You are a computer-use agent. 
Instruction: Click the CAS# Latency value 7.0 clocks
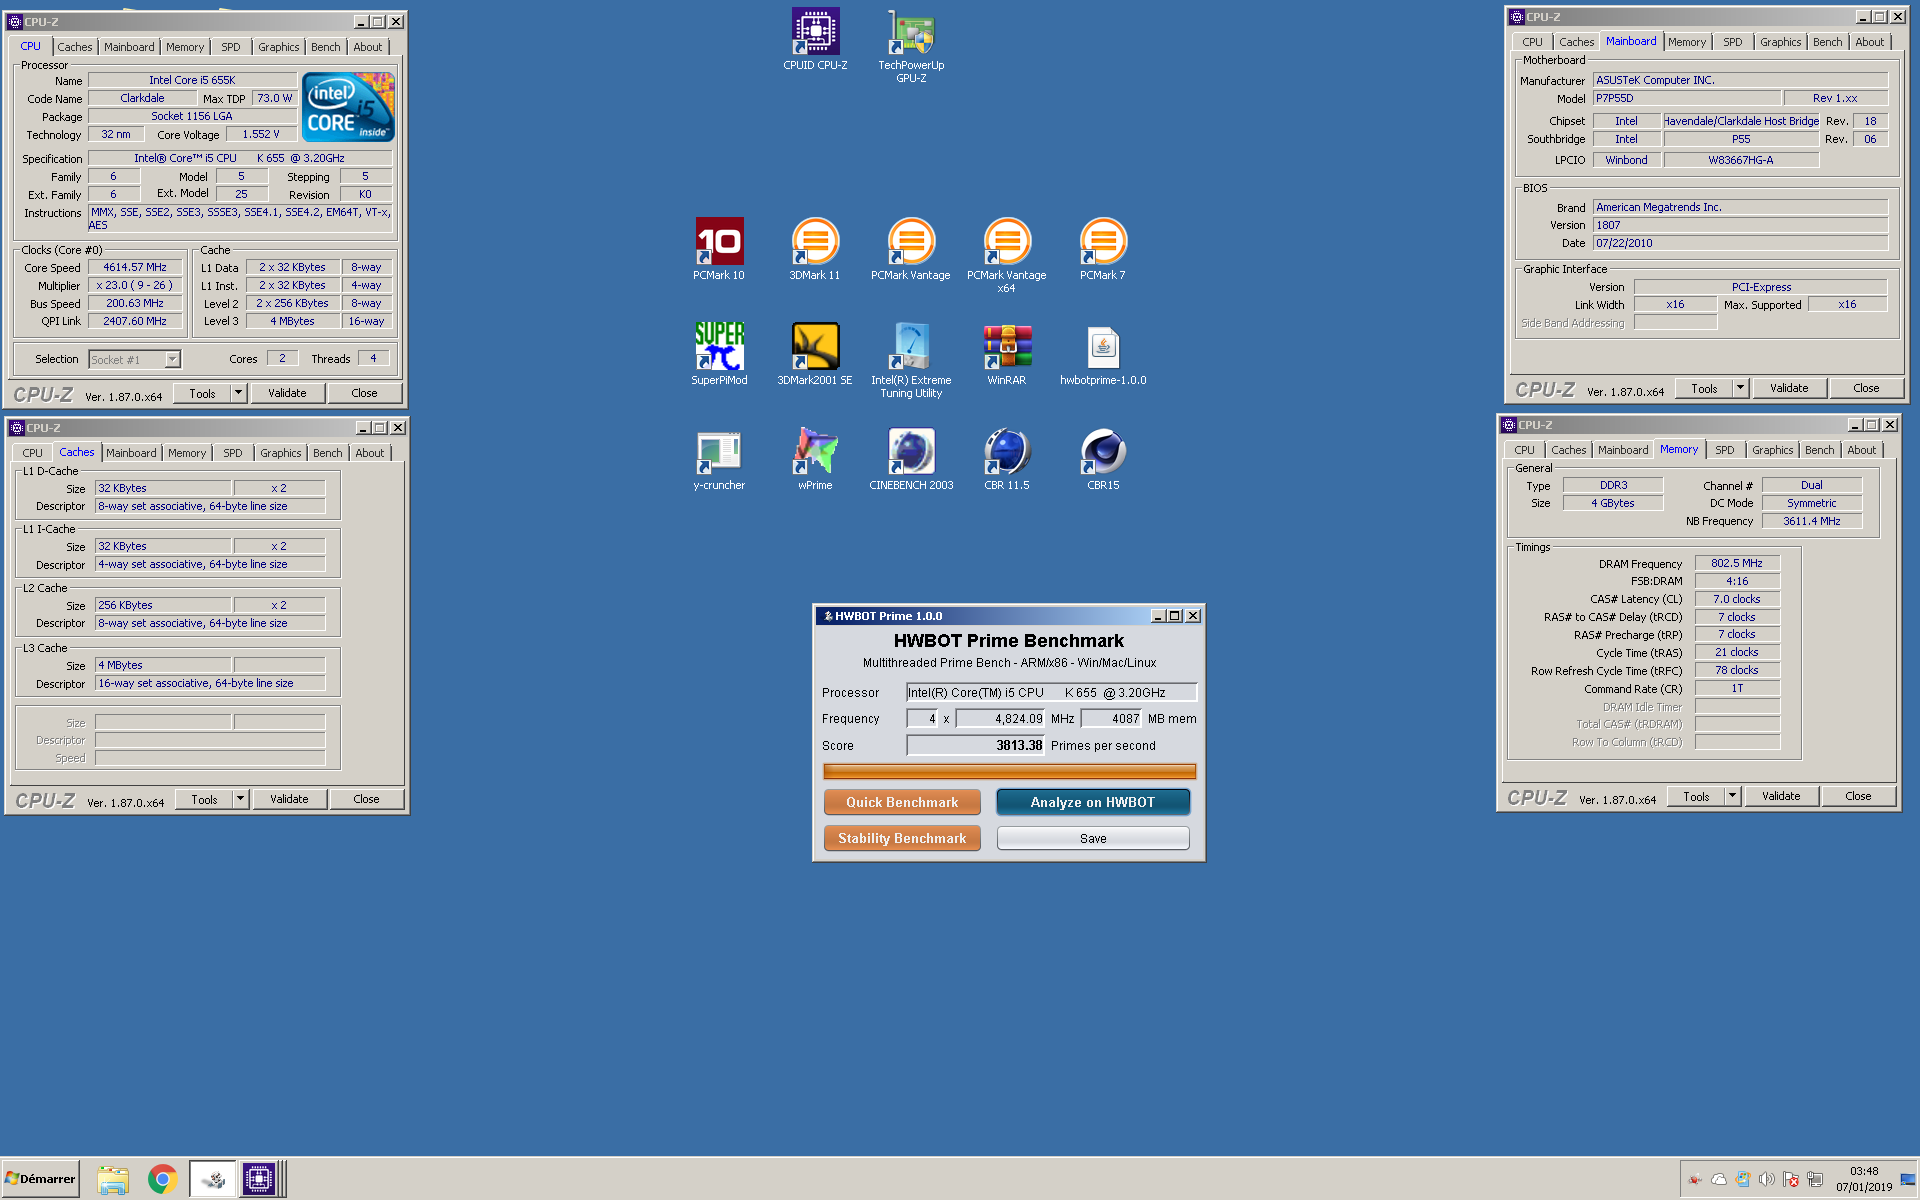tap(1737, 599)
